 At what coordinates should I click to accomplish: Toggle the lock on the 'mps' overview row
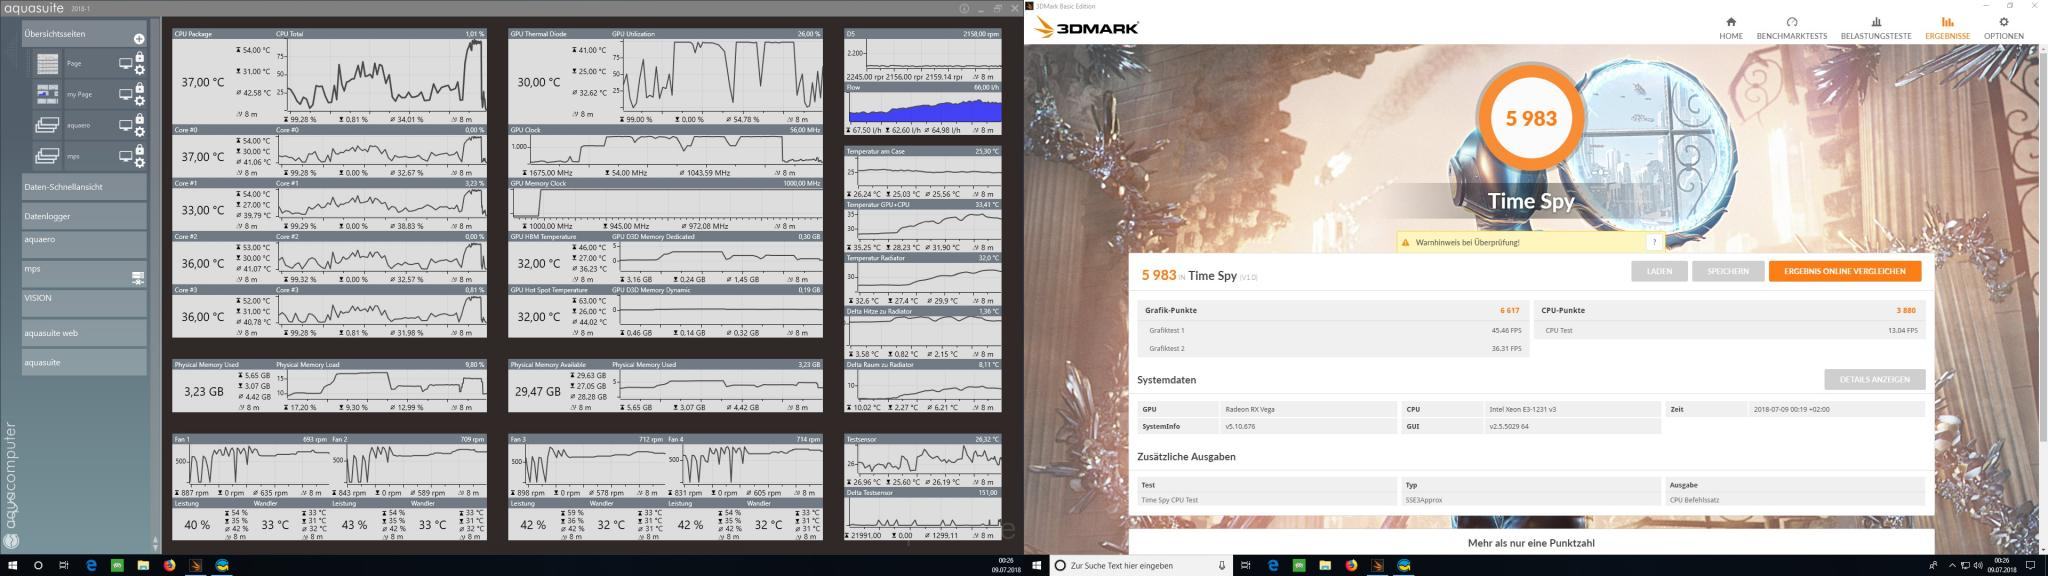click(x=140, y=151)
